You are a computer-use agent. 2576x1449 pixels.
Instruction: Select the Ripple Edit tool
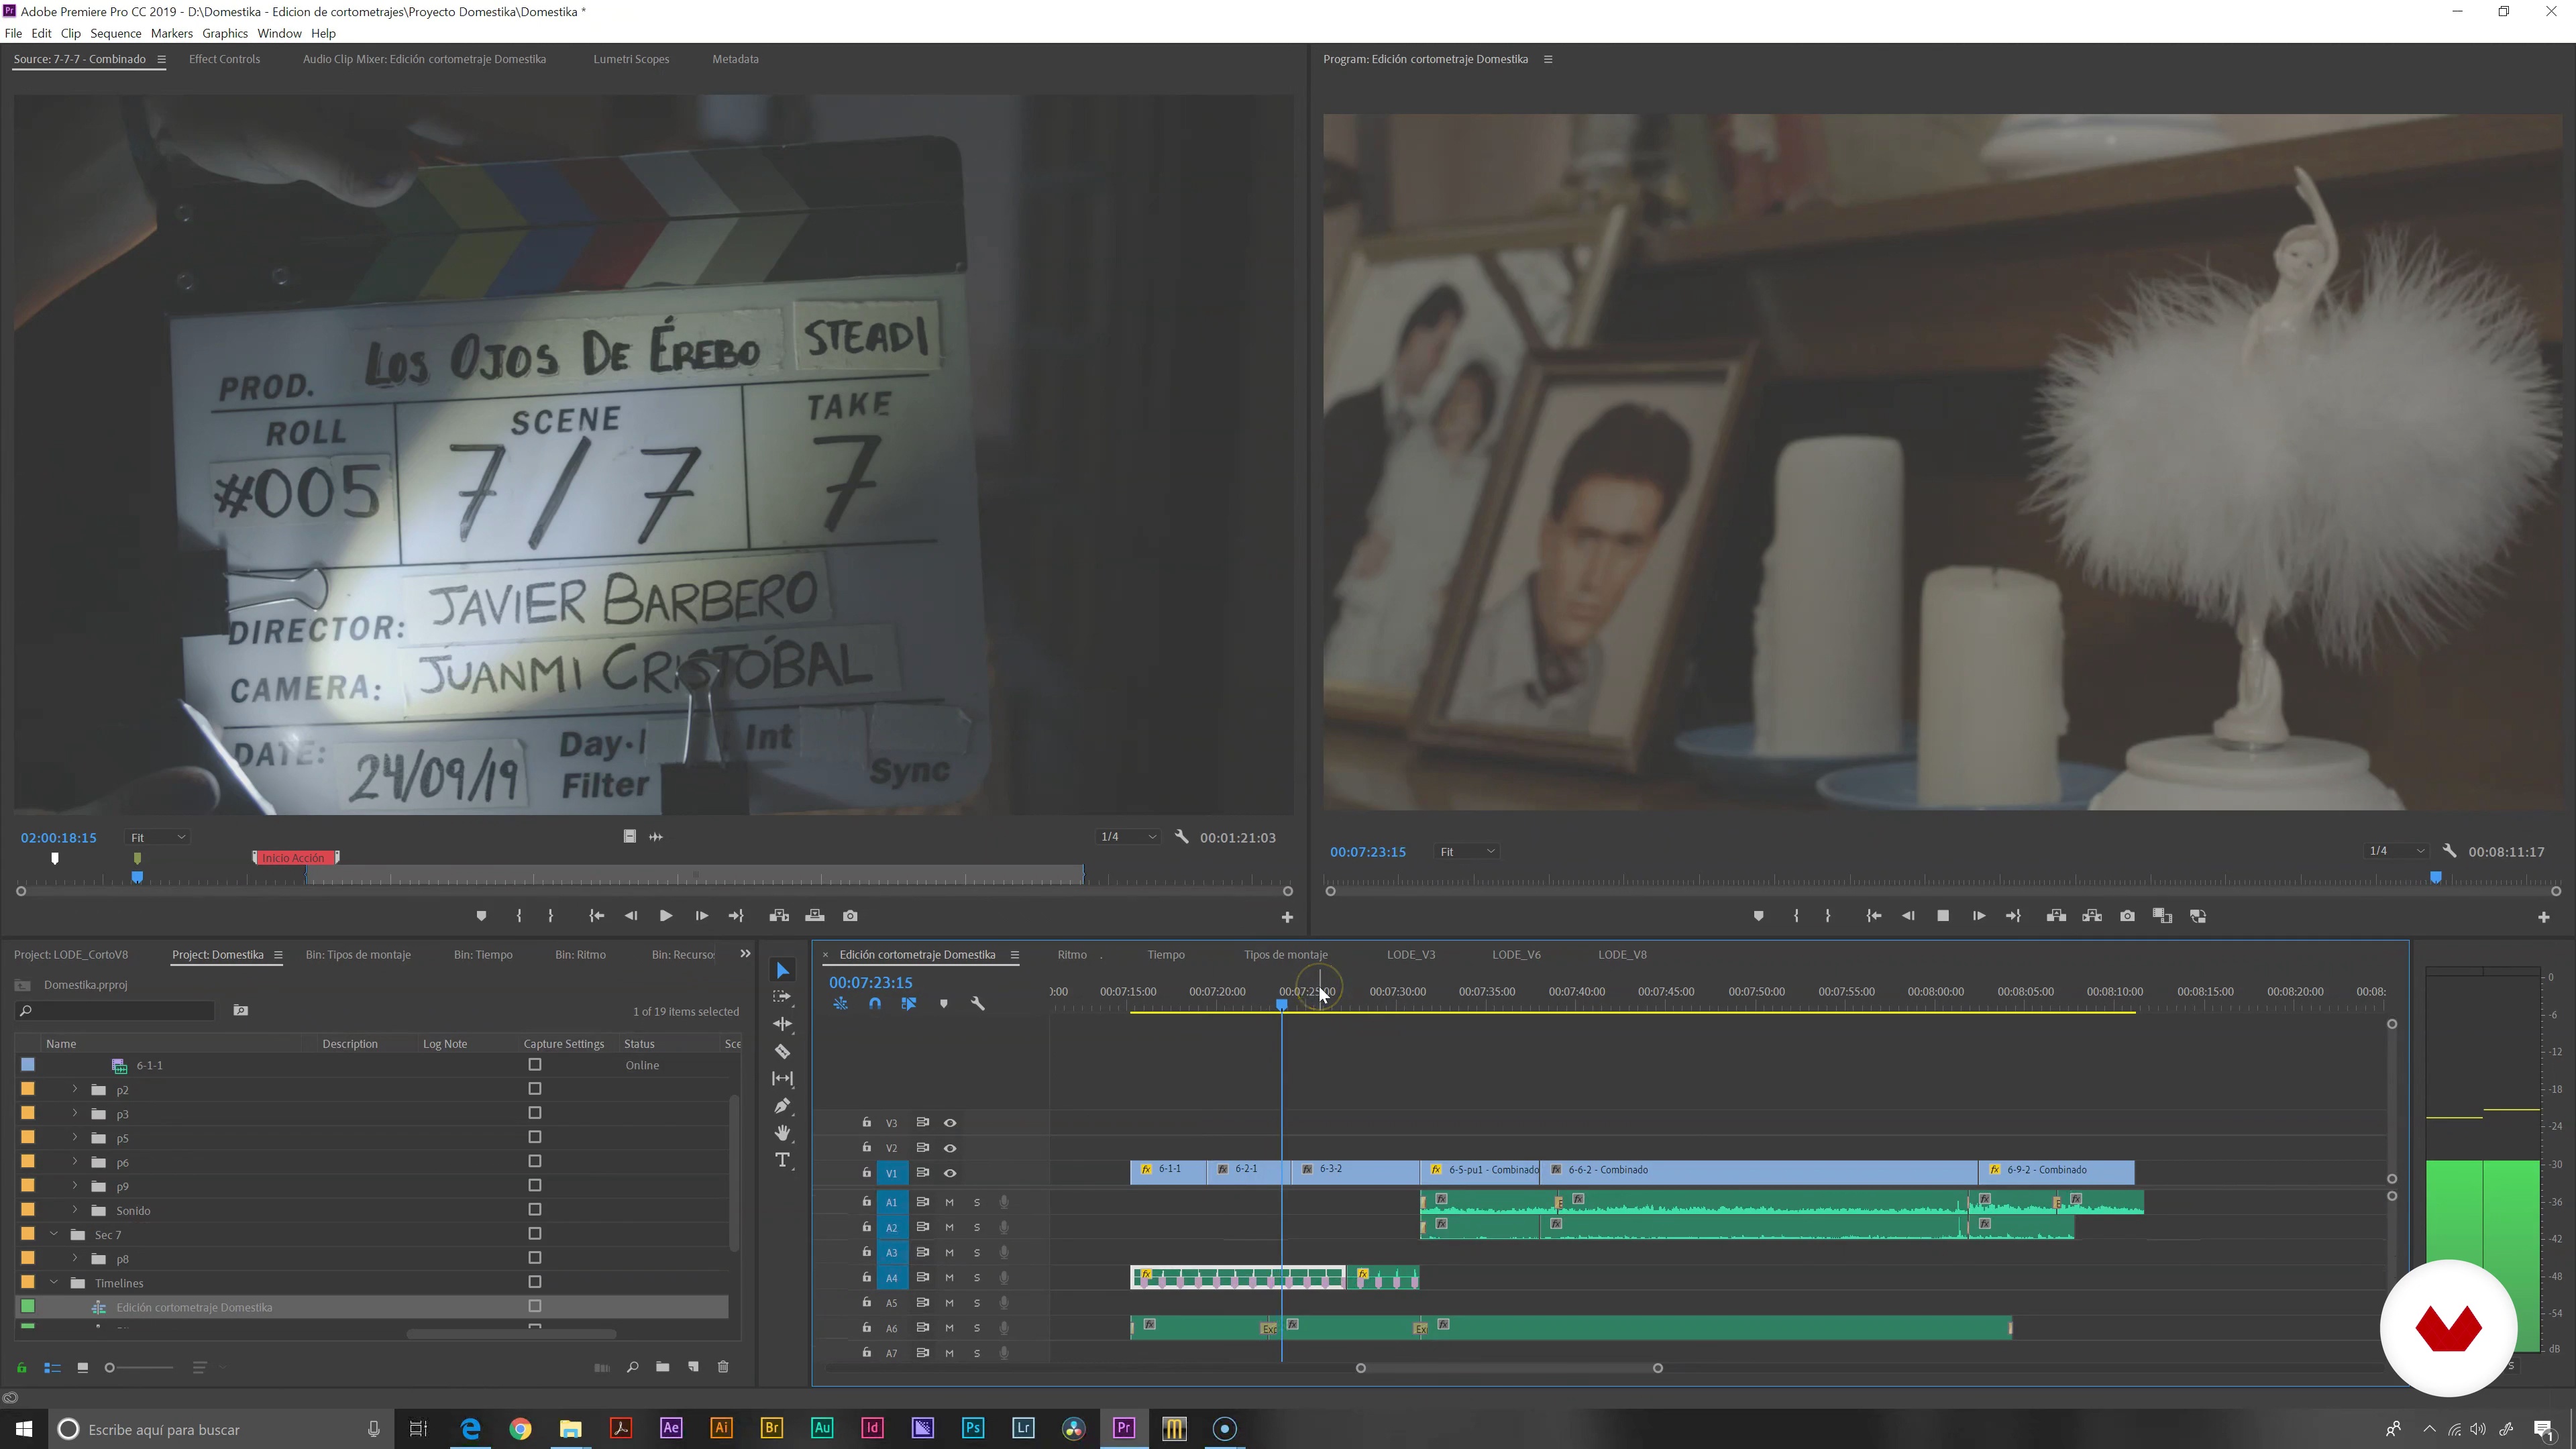[783, 1024]
